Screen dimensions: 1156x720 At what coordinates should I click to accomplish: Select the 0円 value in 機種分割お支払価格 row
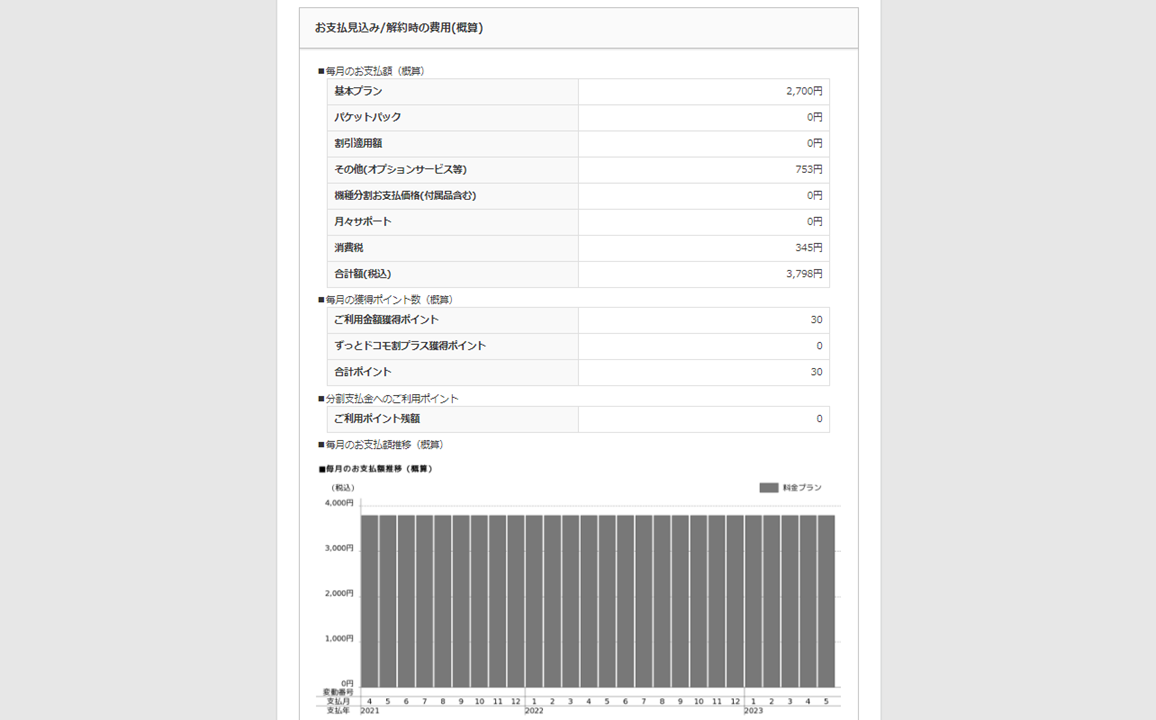(x=814, y=196)
